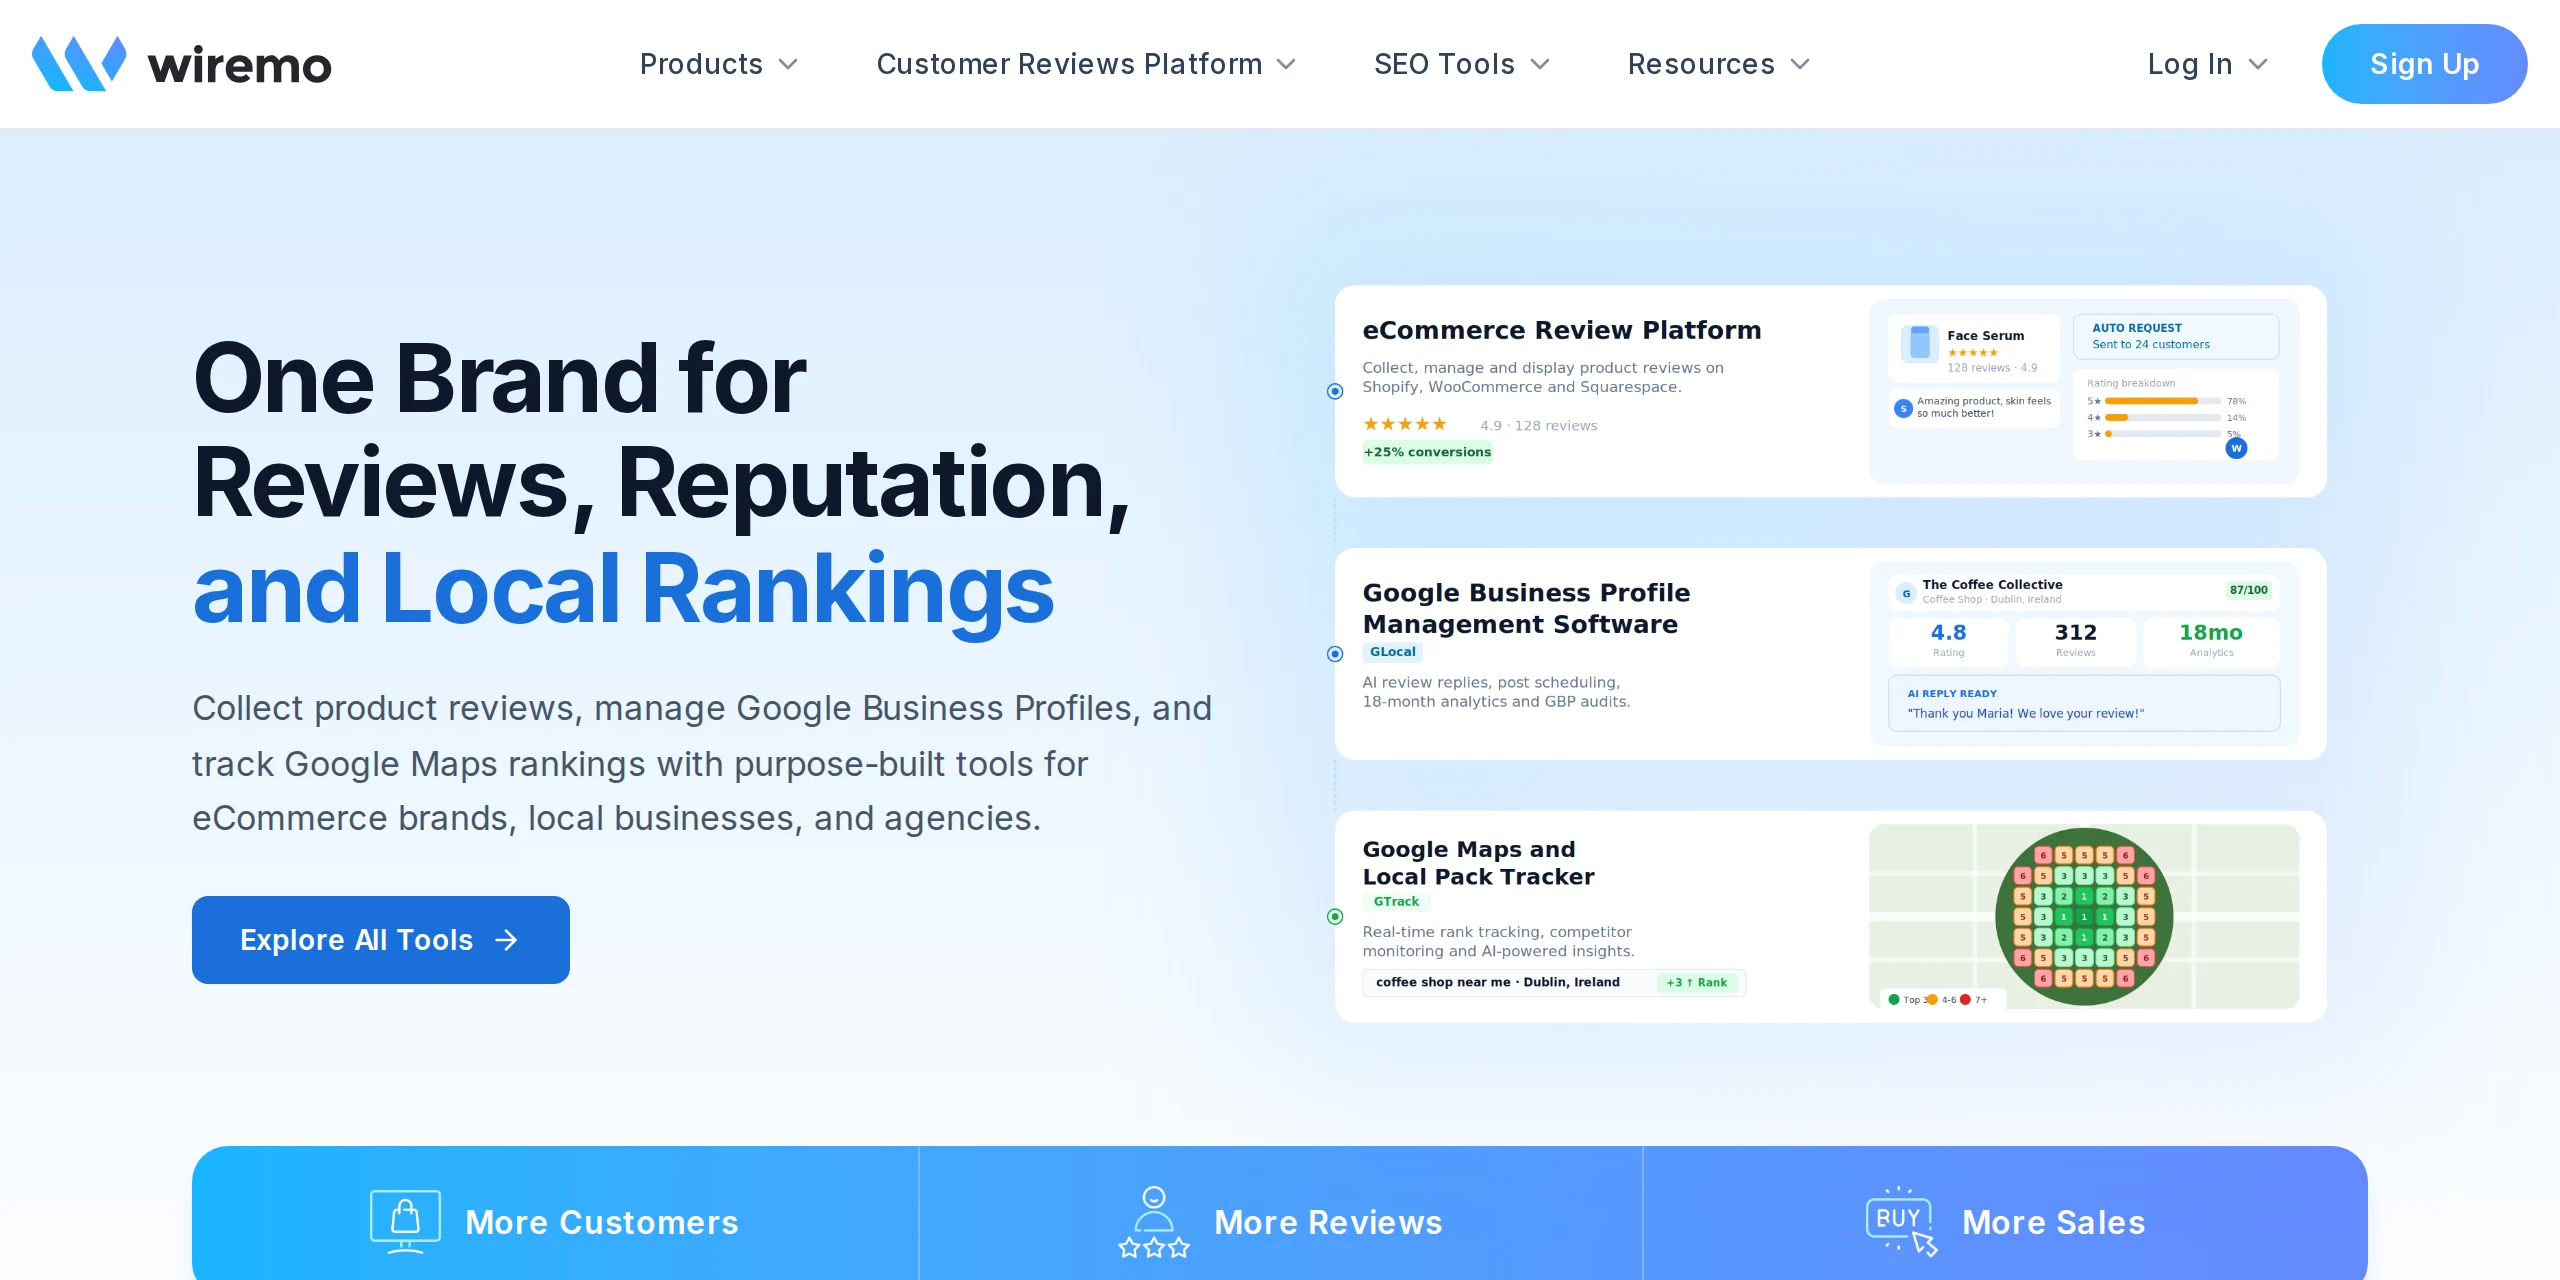2560x1280 pixels.
Task: Click the 4.9 · 128 reviews text
Action: pos(1539,426)
